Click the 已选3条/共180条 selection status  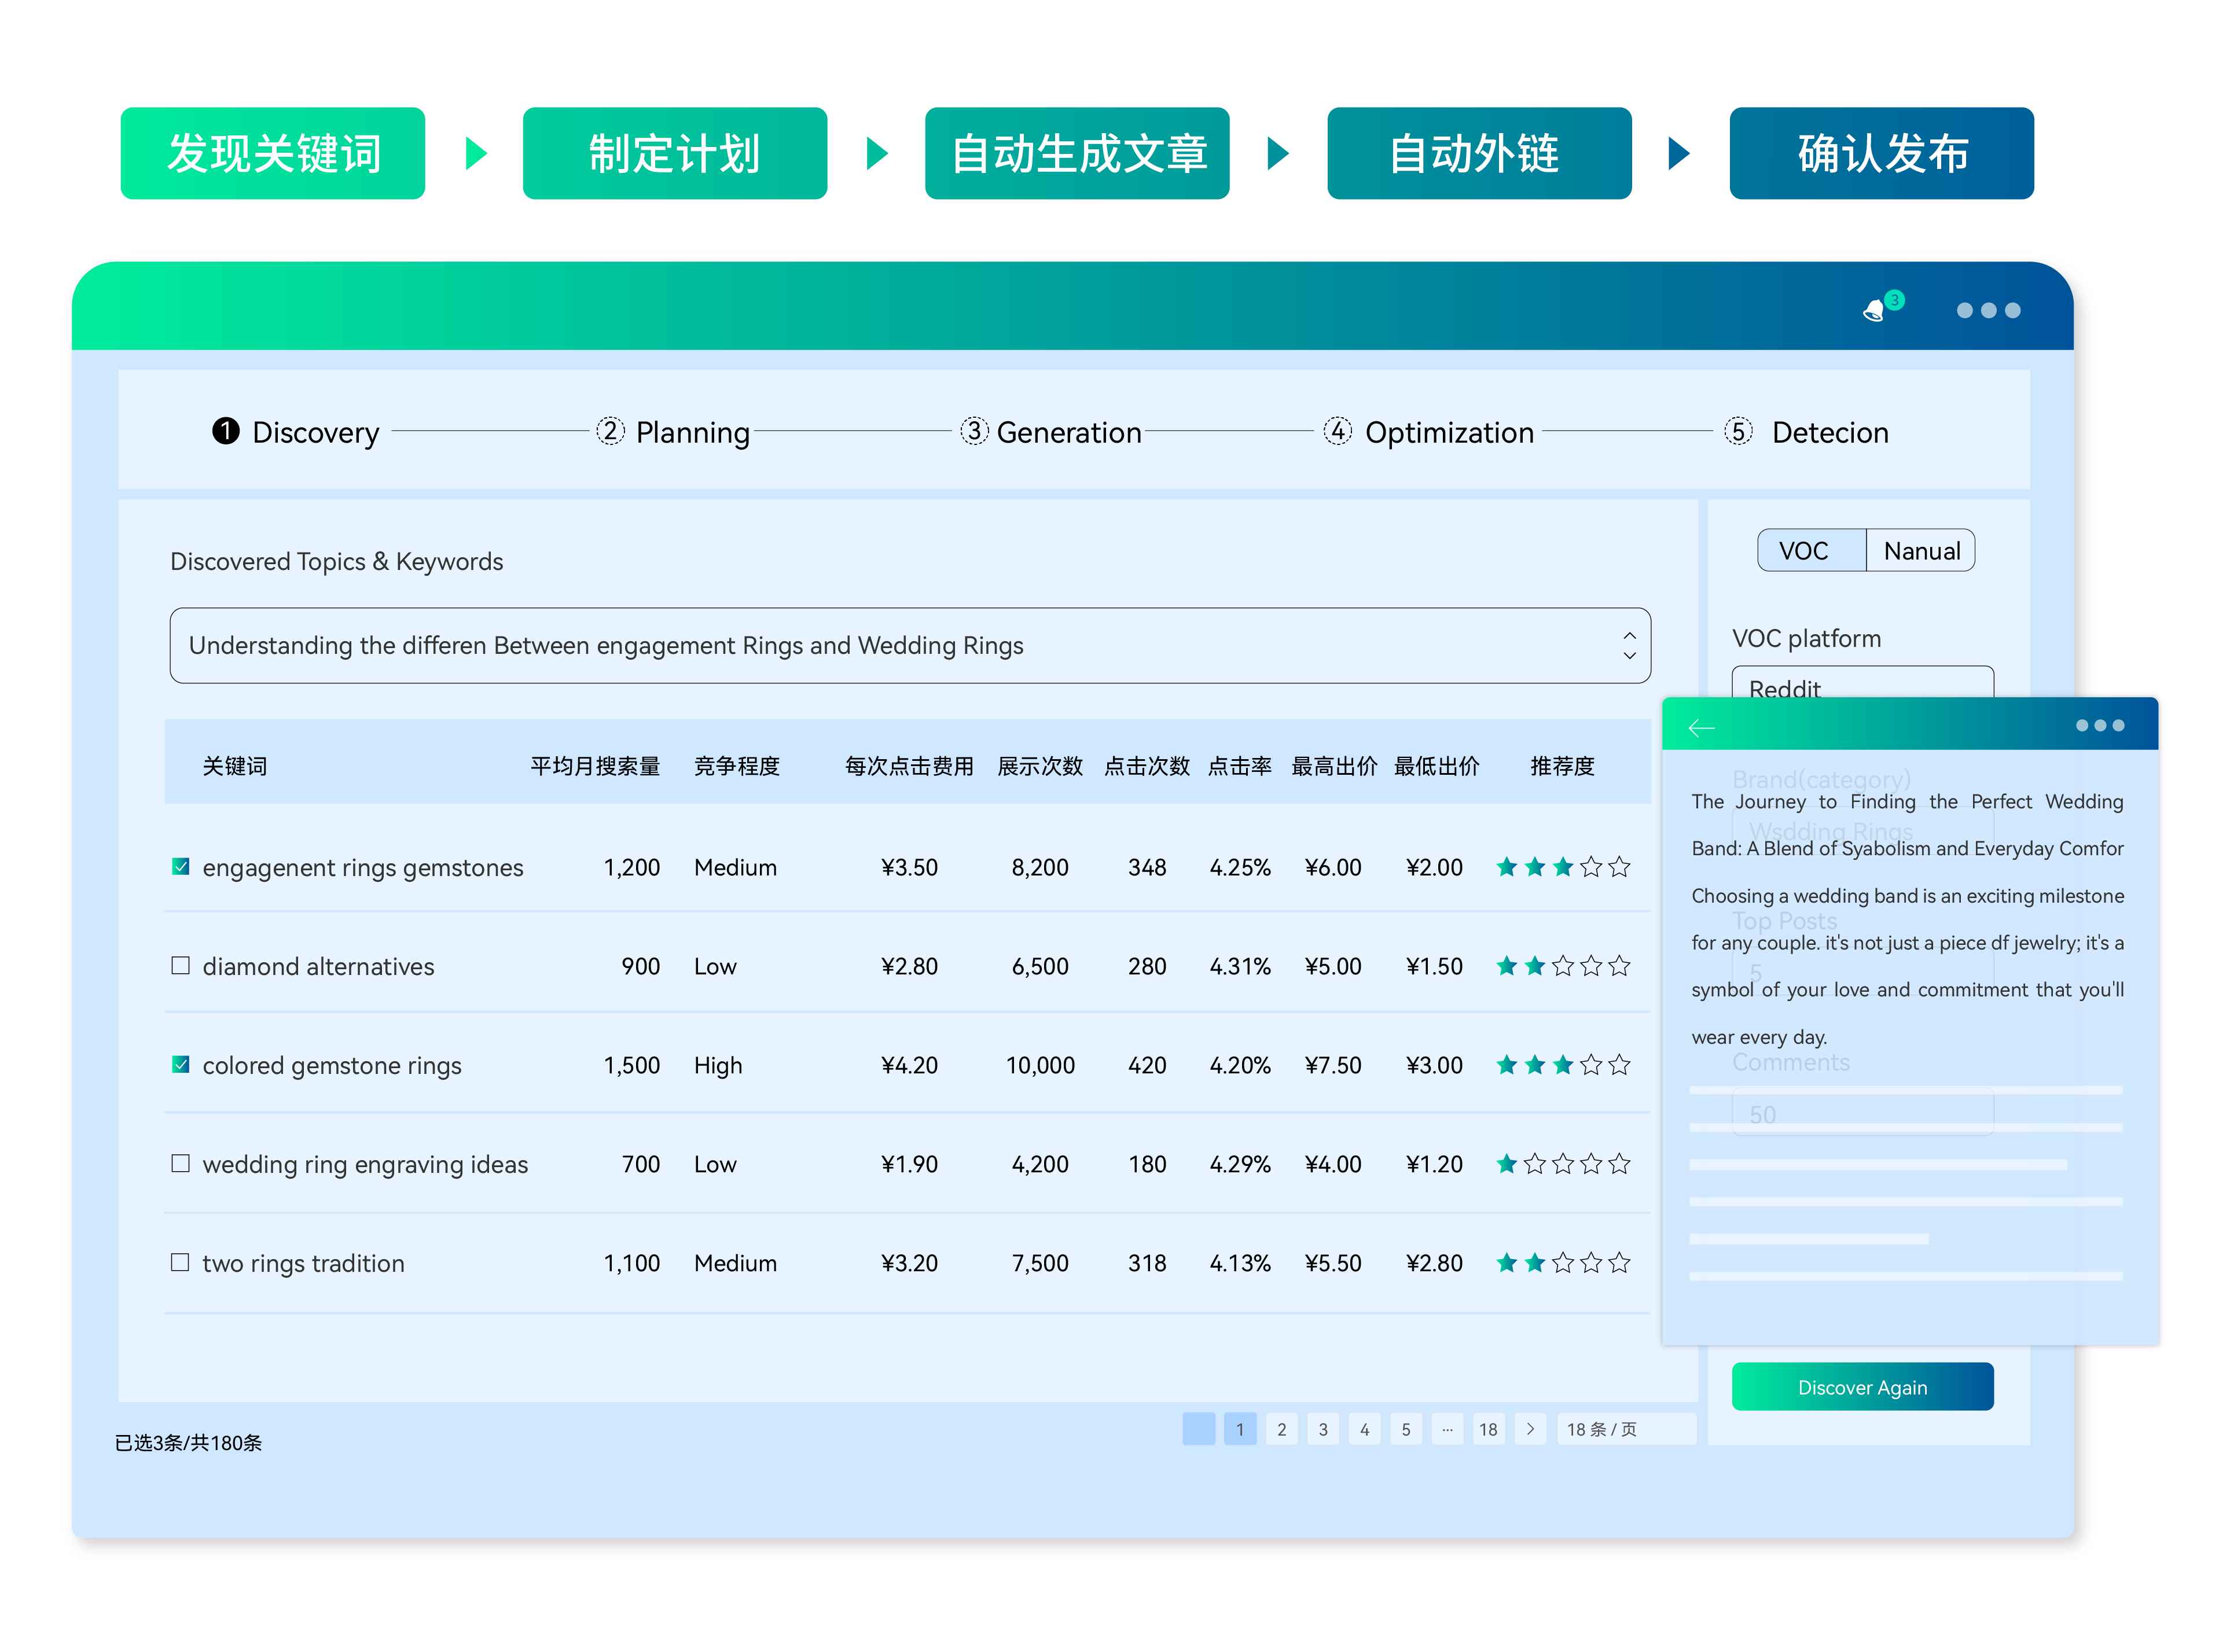[188, 1442]
